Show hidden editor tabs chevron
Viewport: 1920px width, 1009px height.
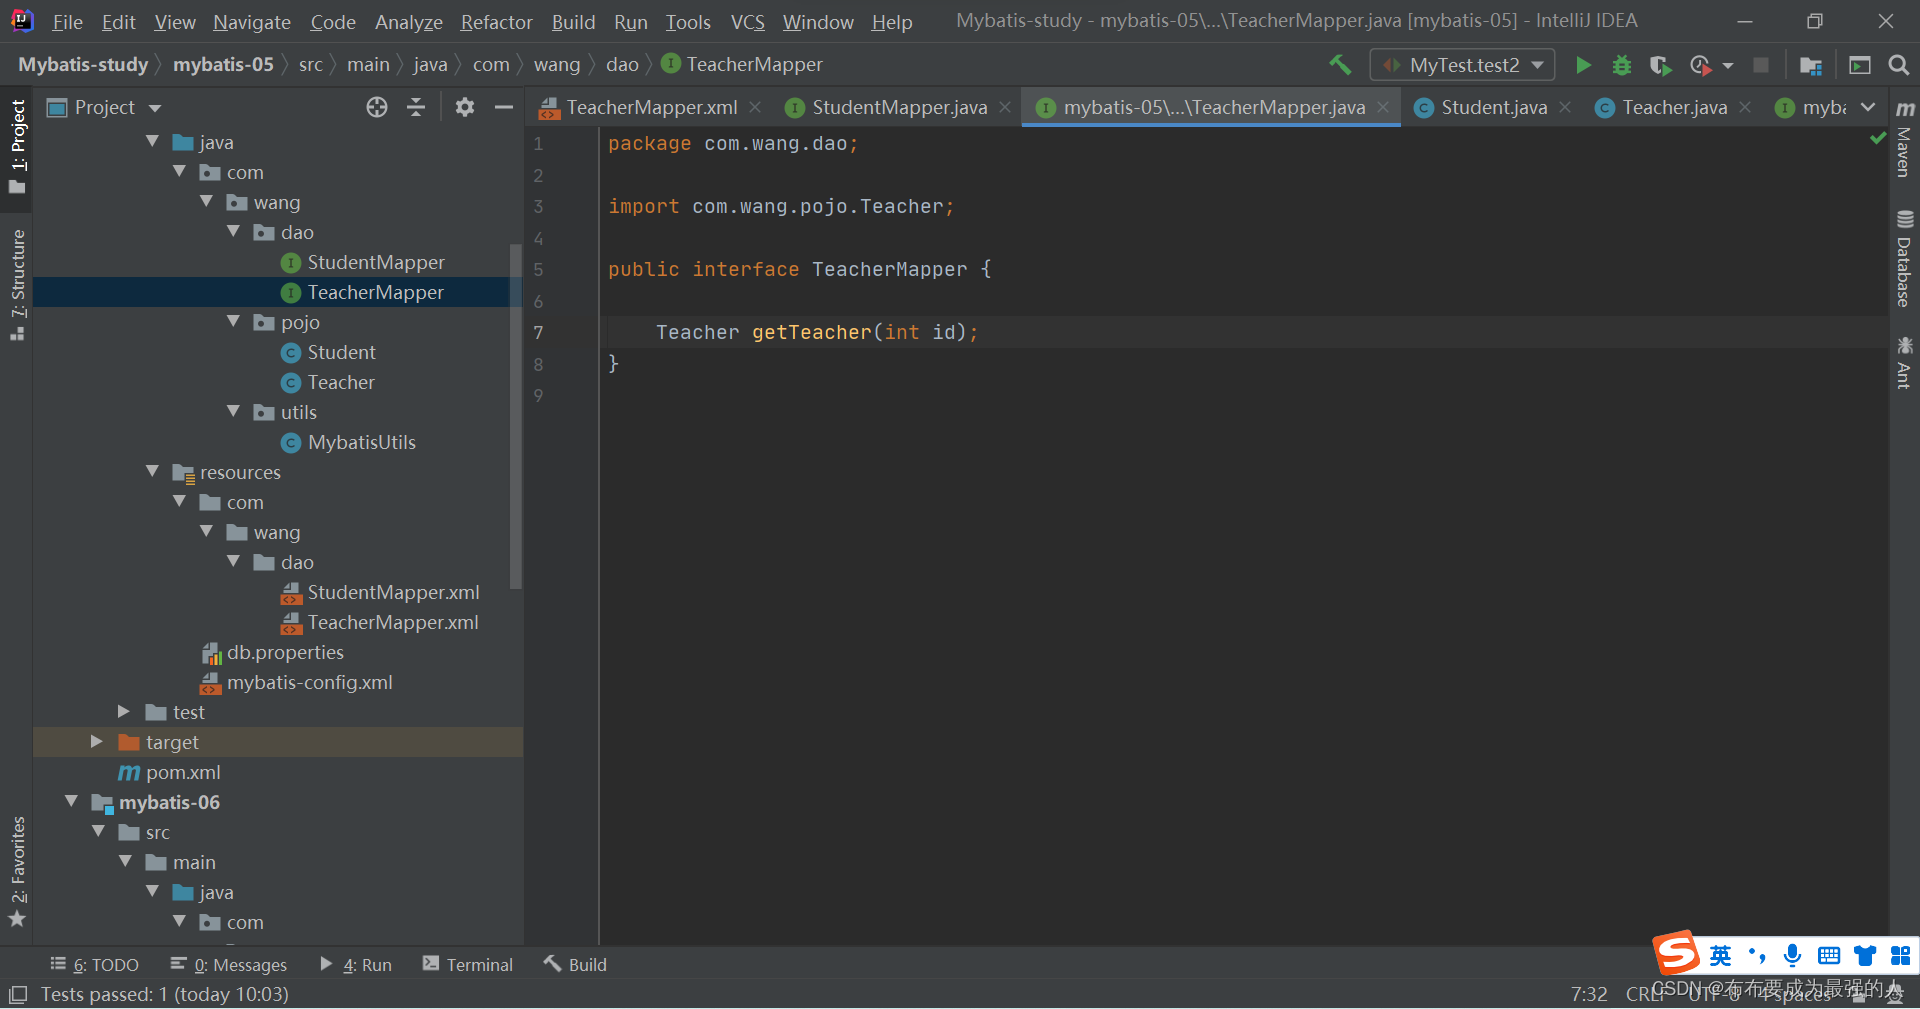(x=1868, y=107)
